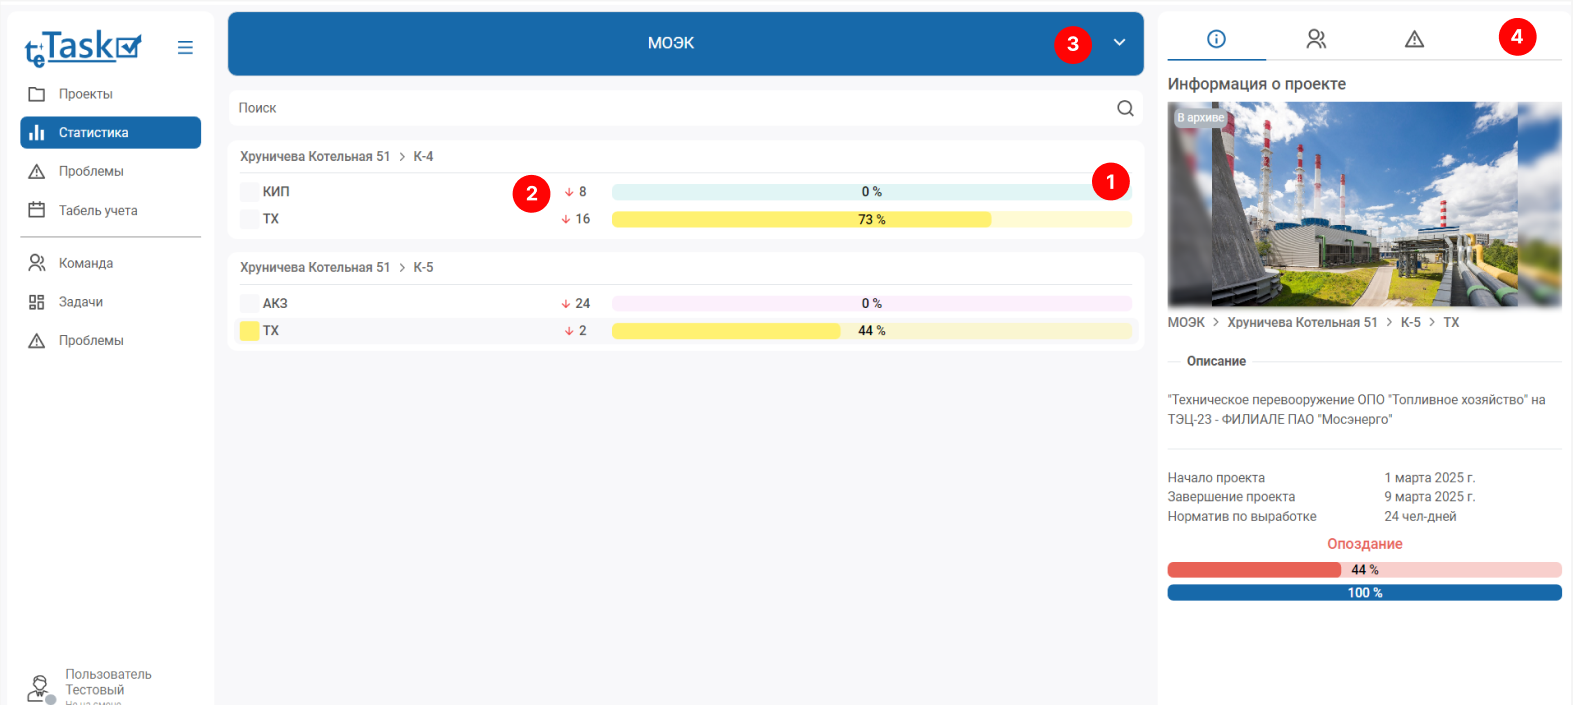Open the Проекты folder icon in sidebar

(37, 94)
